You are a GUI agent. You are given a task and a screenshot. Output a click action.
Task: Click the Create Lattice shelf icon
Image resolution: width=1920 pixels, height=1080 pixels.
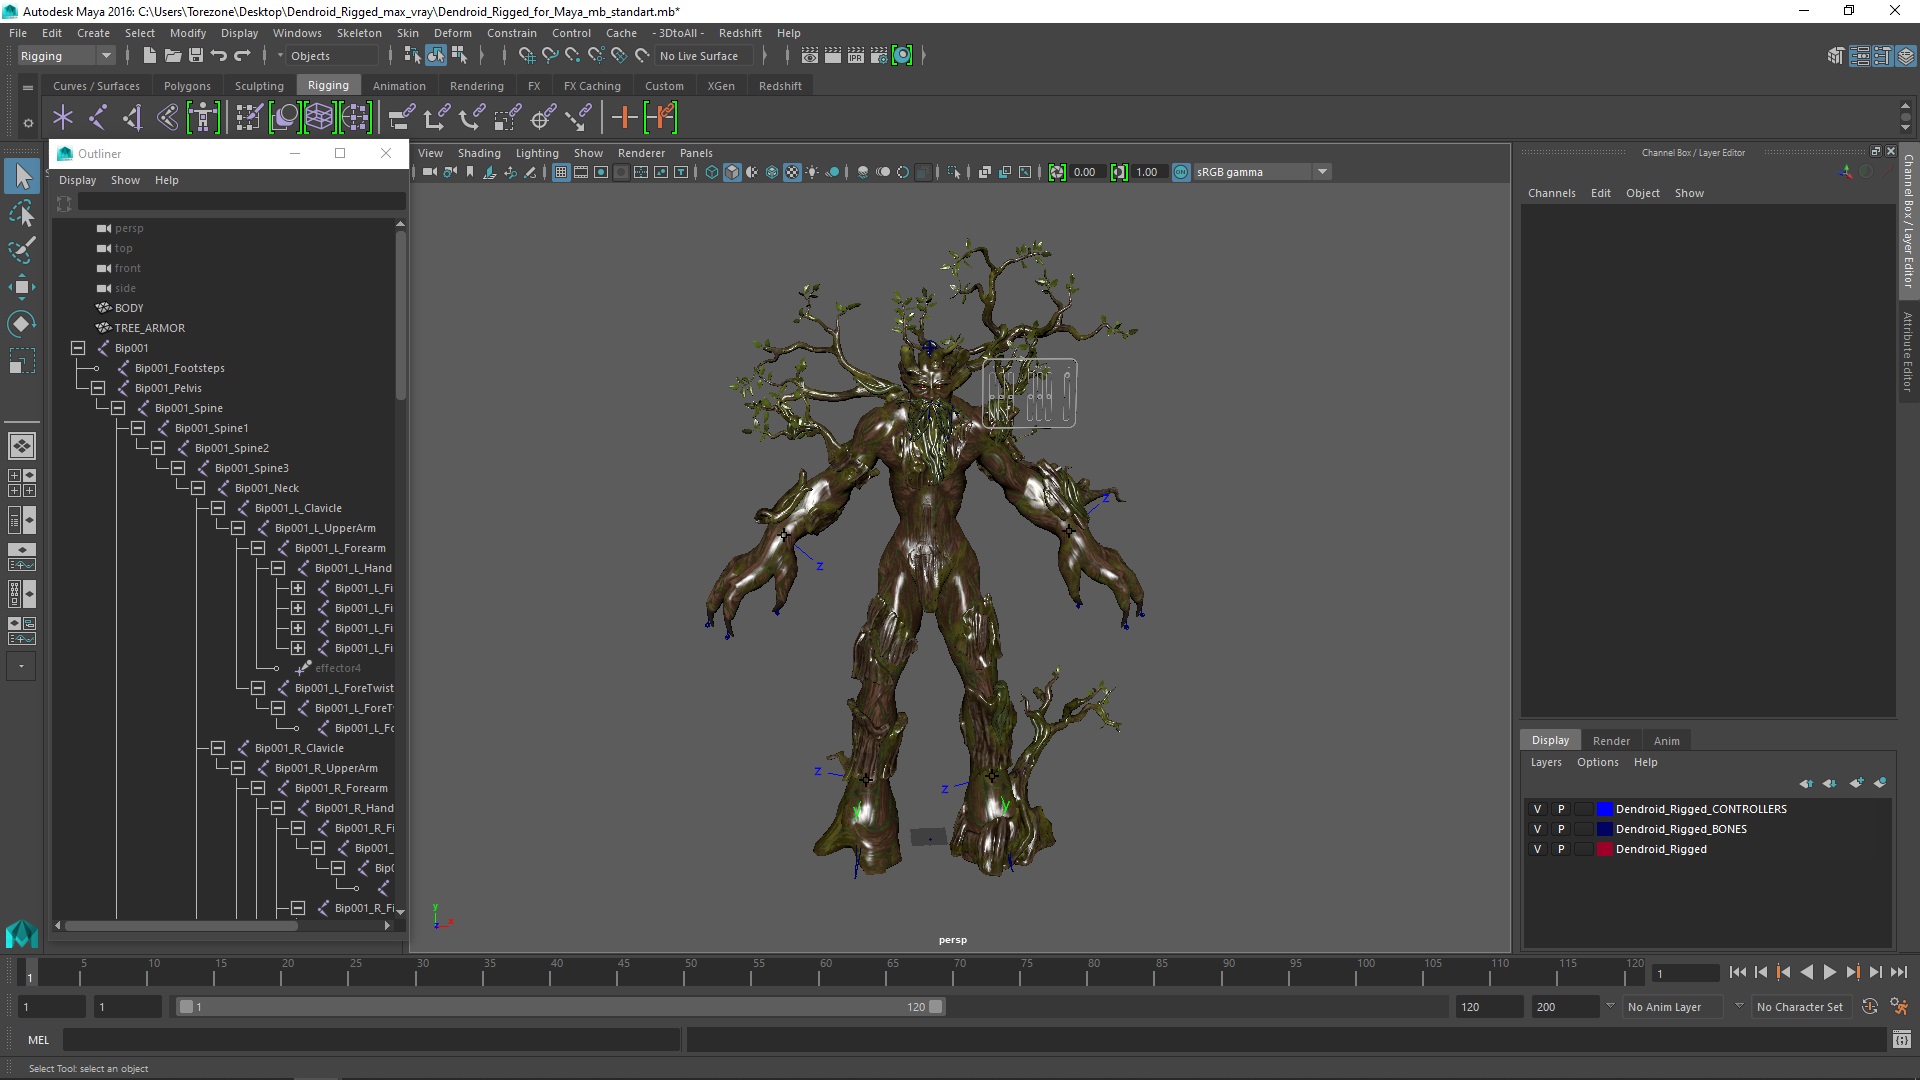point(319,118)
